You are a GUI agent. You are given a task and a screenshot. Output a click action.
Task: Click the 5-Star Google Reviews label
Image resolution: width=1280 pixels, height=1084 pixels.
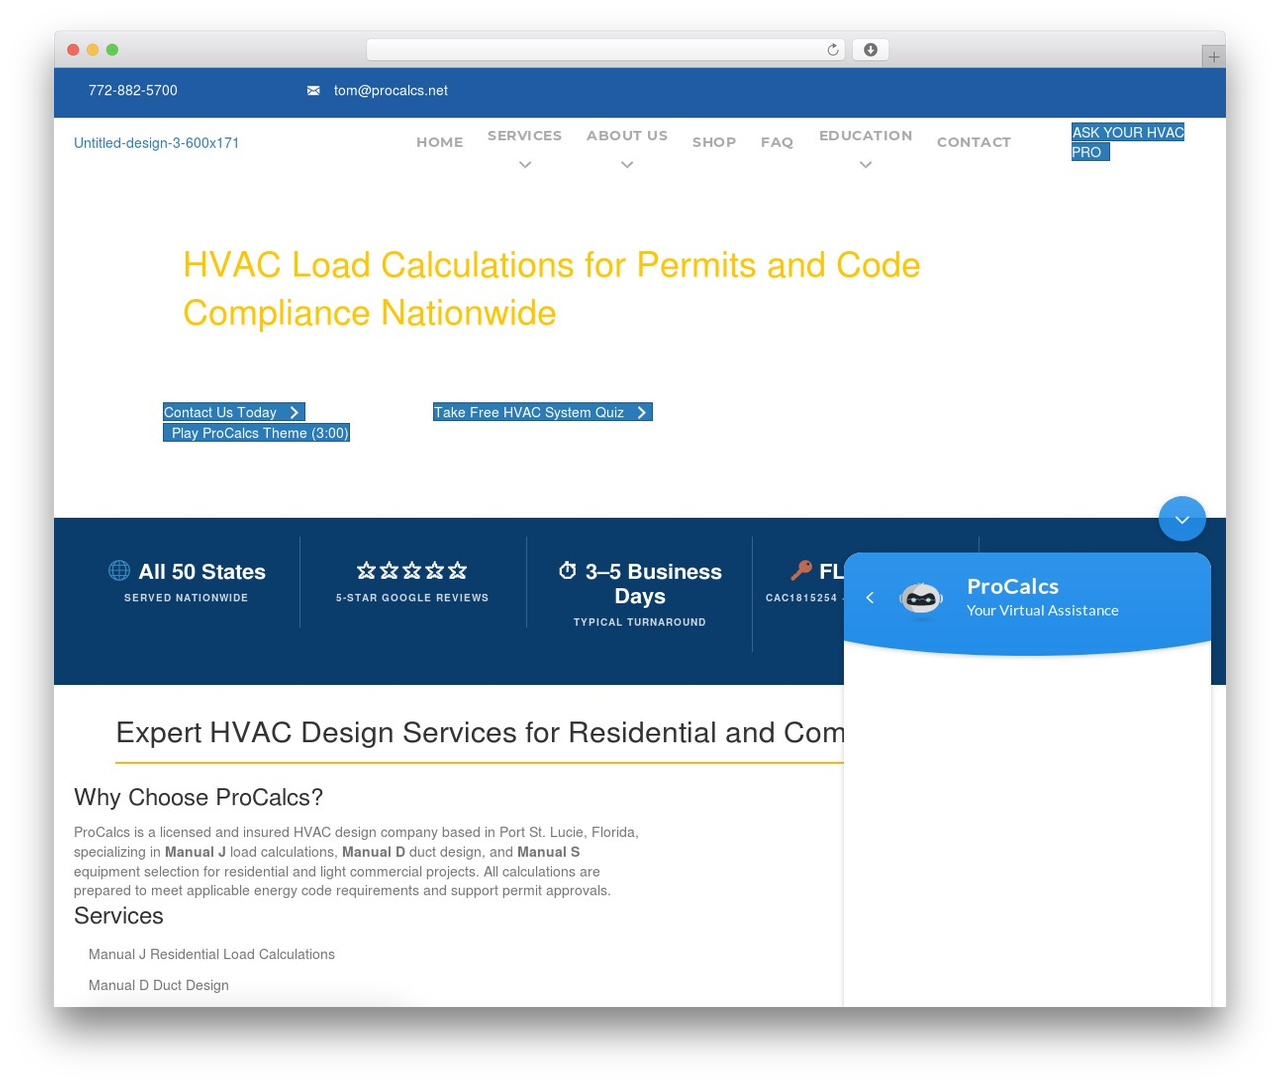pyautogui.click(x=412, y=598)
